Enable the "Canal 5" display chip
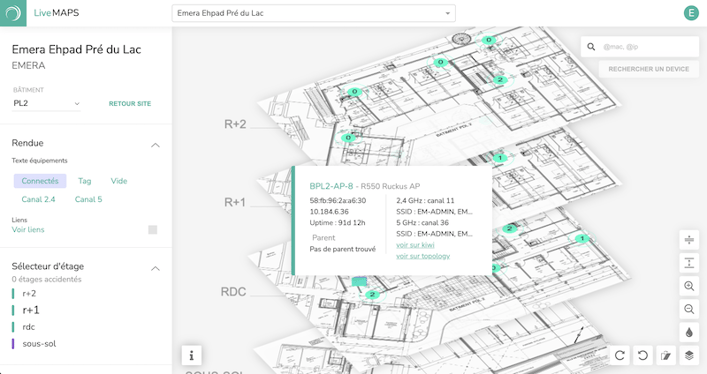The width and height of the screenshot is (707, 374). coord(88,199)
